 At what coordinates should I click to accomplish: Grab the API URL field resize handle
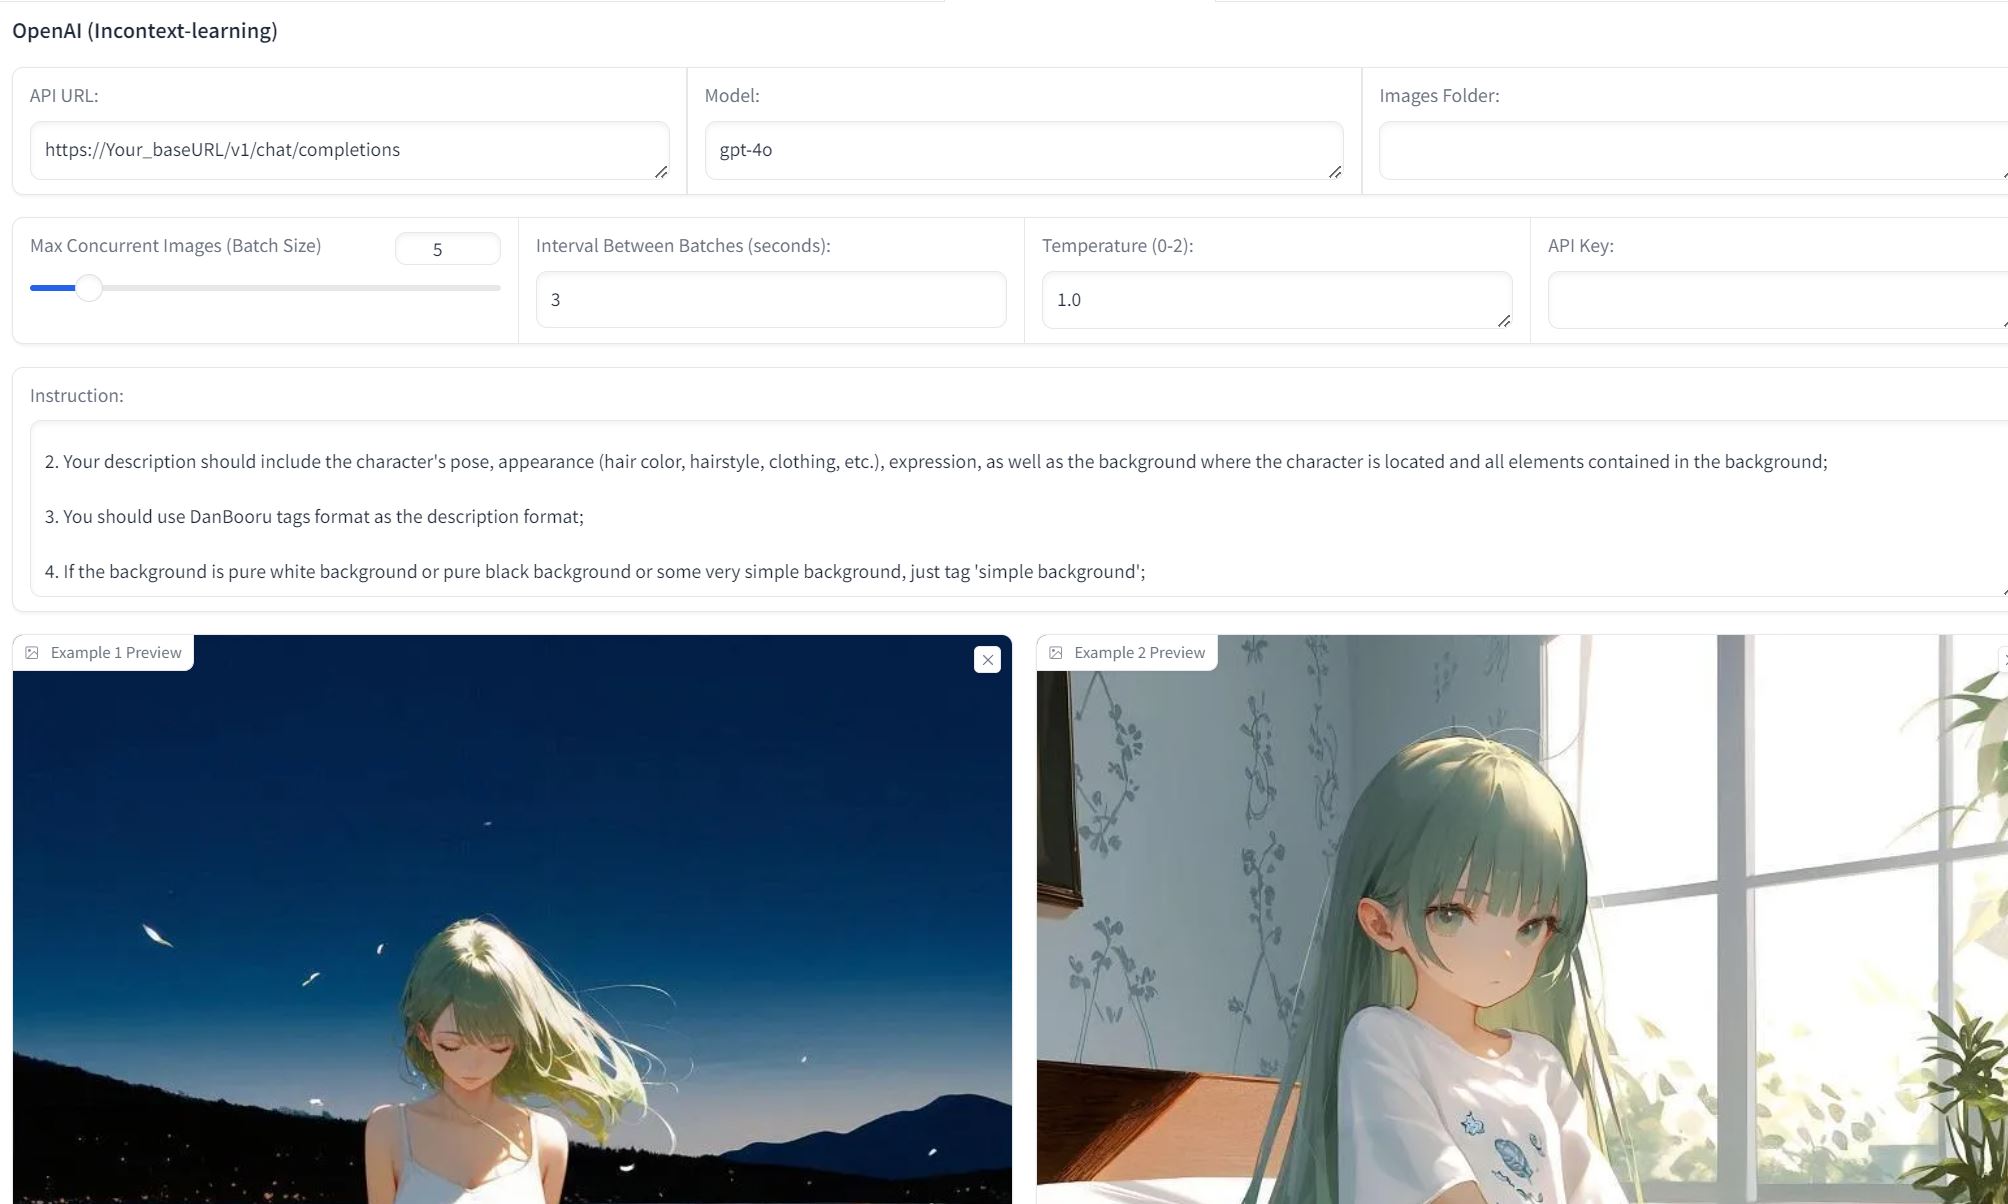pyautogui.click(x=661, y=172)
